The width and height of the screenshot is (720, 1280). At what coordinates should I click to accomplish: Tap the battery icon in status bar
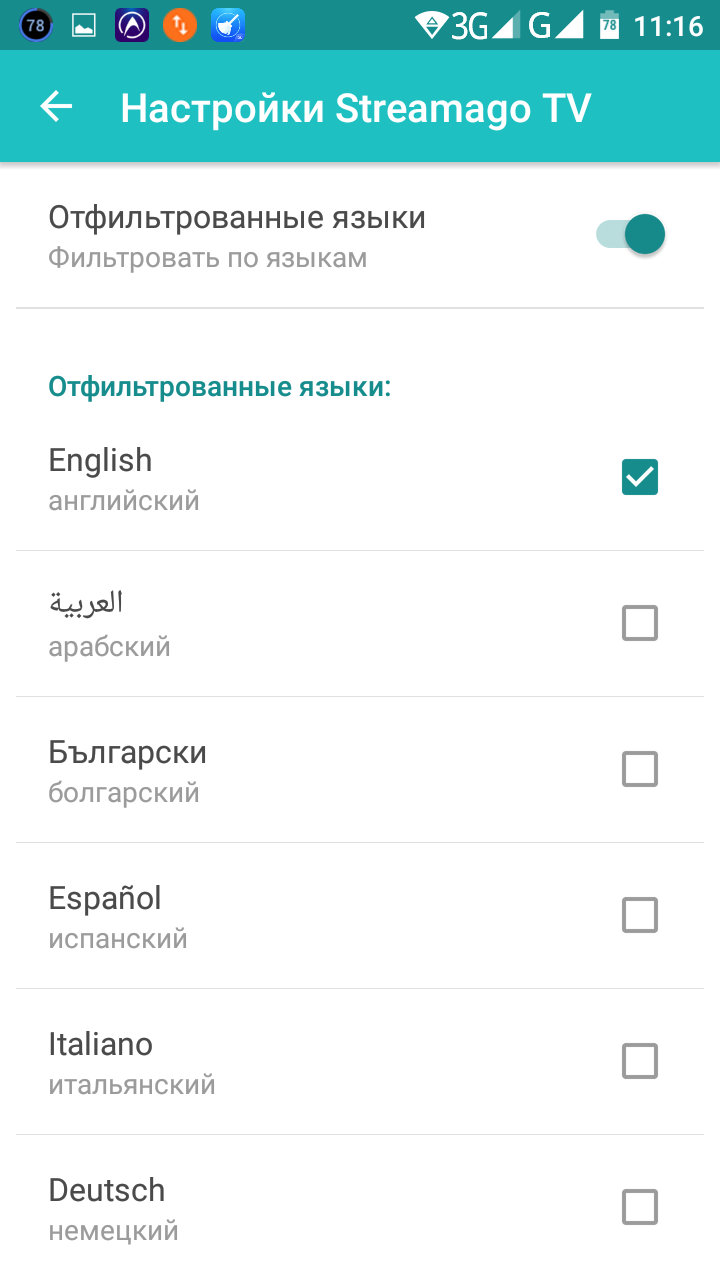(x=609, y=25)
